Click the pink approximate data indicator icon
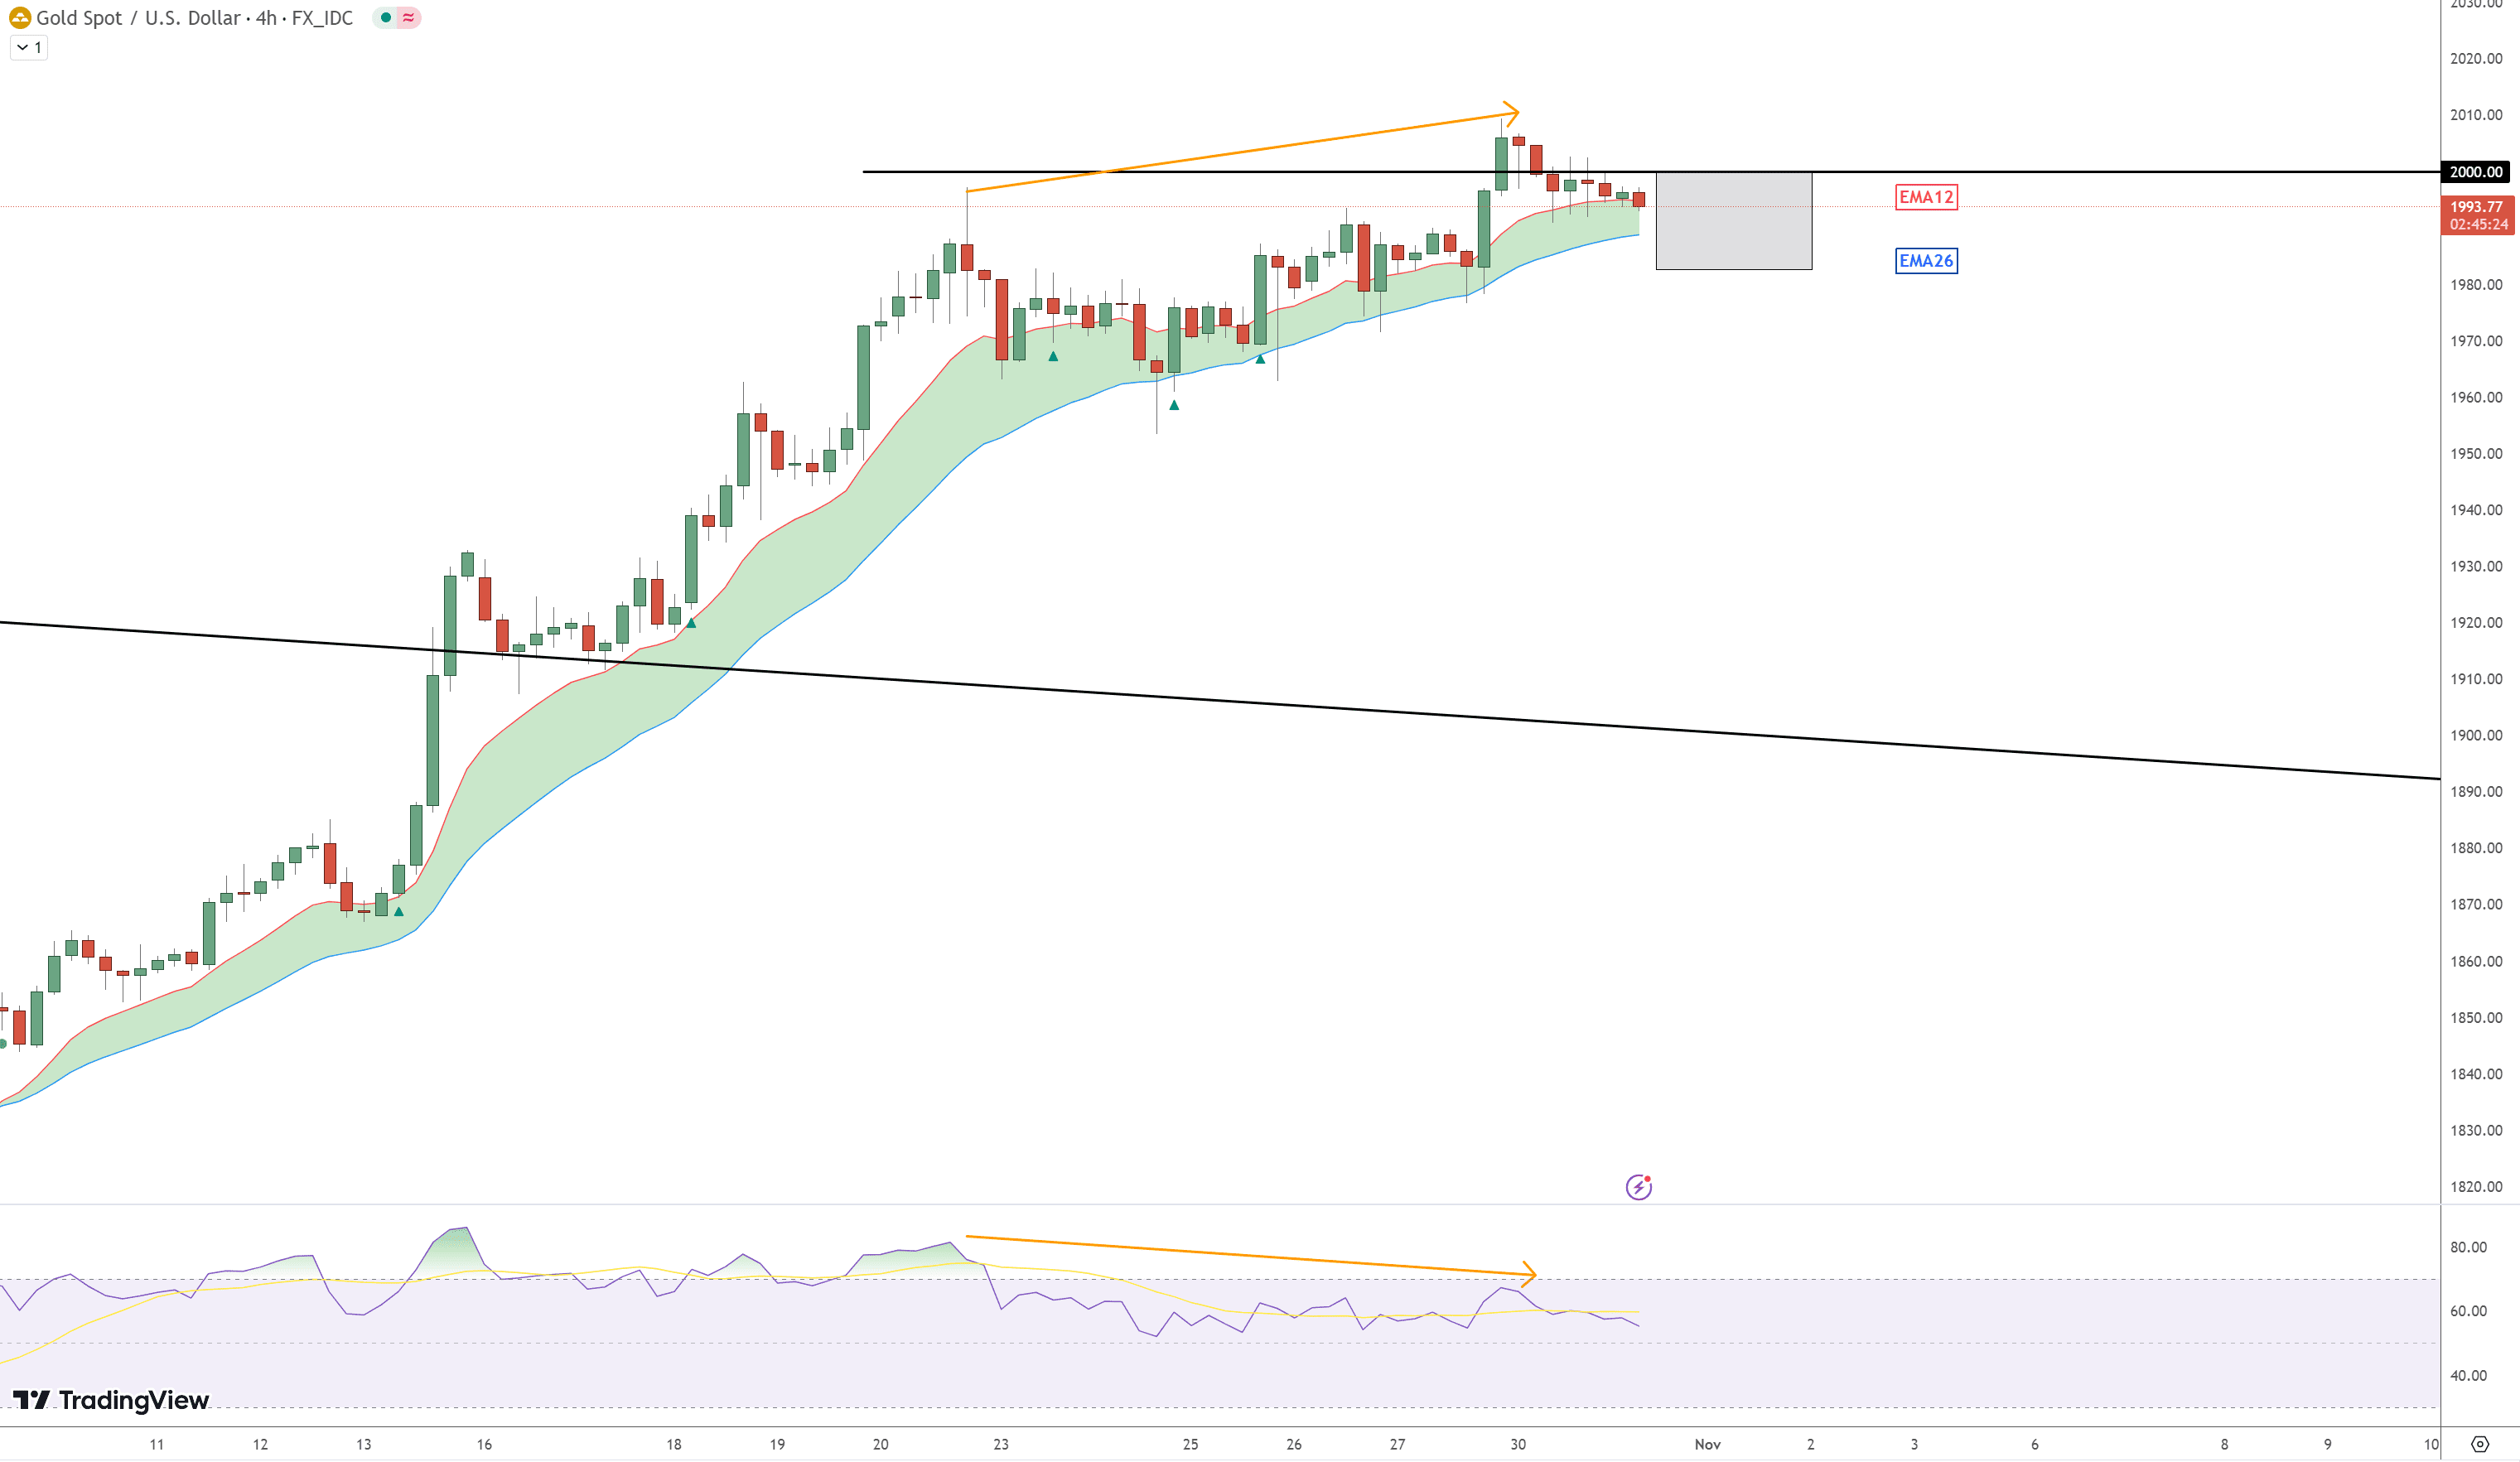This screenshot has height=1462, width=2520. tap(408, 18)
